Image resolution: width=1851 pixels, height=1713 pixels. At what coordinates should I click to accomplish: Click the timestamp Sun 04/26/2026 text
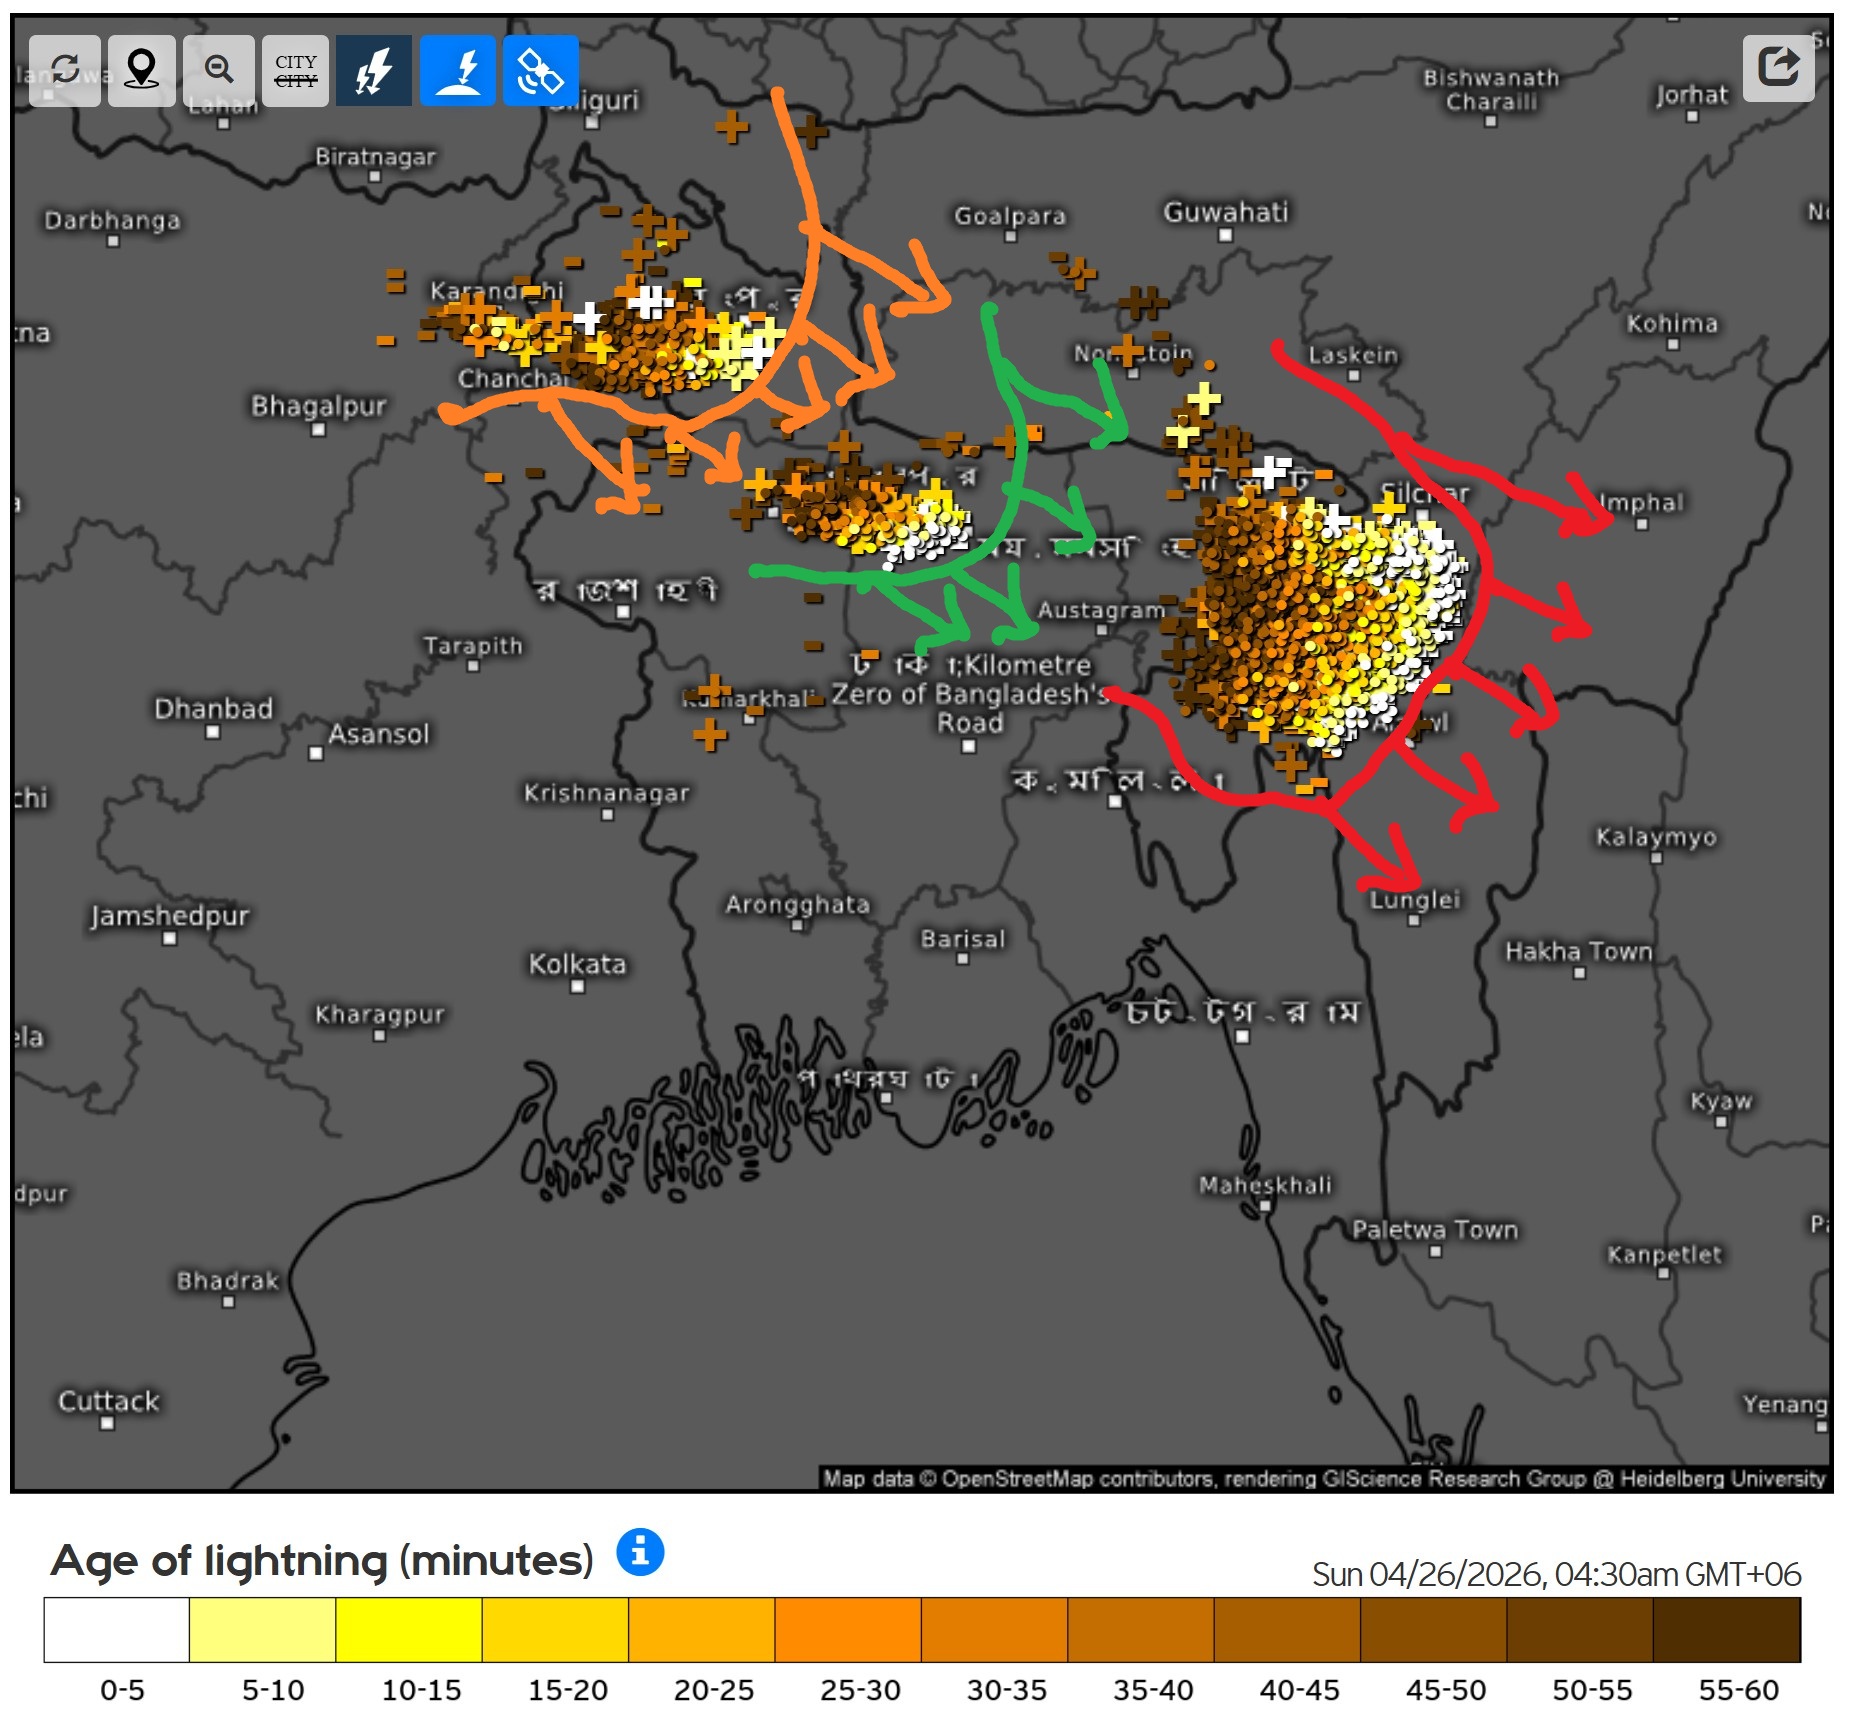[1555, 1575]
